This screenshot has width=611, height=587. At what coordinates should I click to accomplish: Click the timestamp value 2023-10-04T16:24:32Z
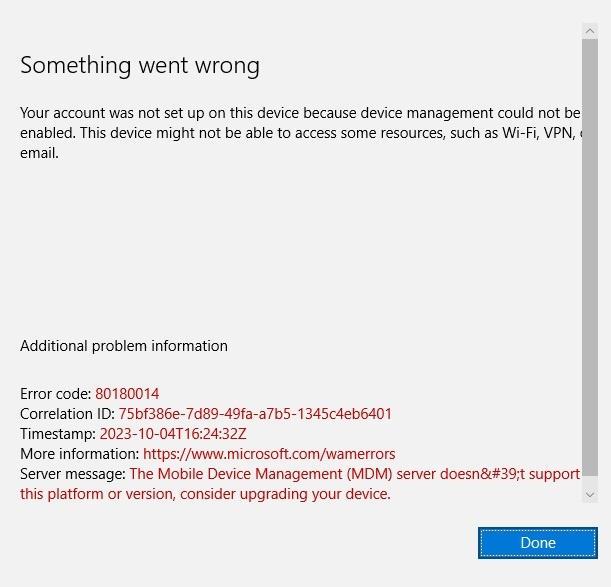click(173, 434)
